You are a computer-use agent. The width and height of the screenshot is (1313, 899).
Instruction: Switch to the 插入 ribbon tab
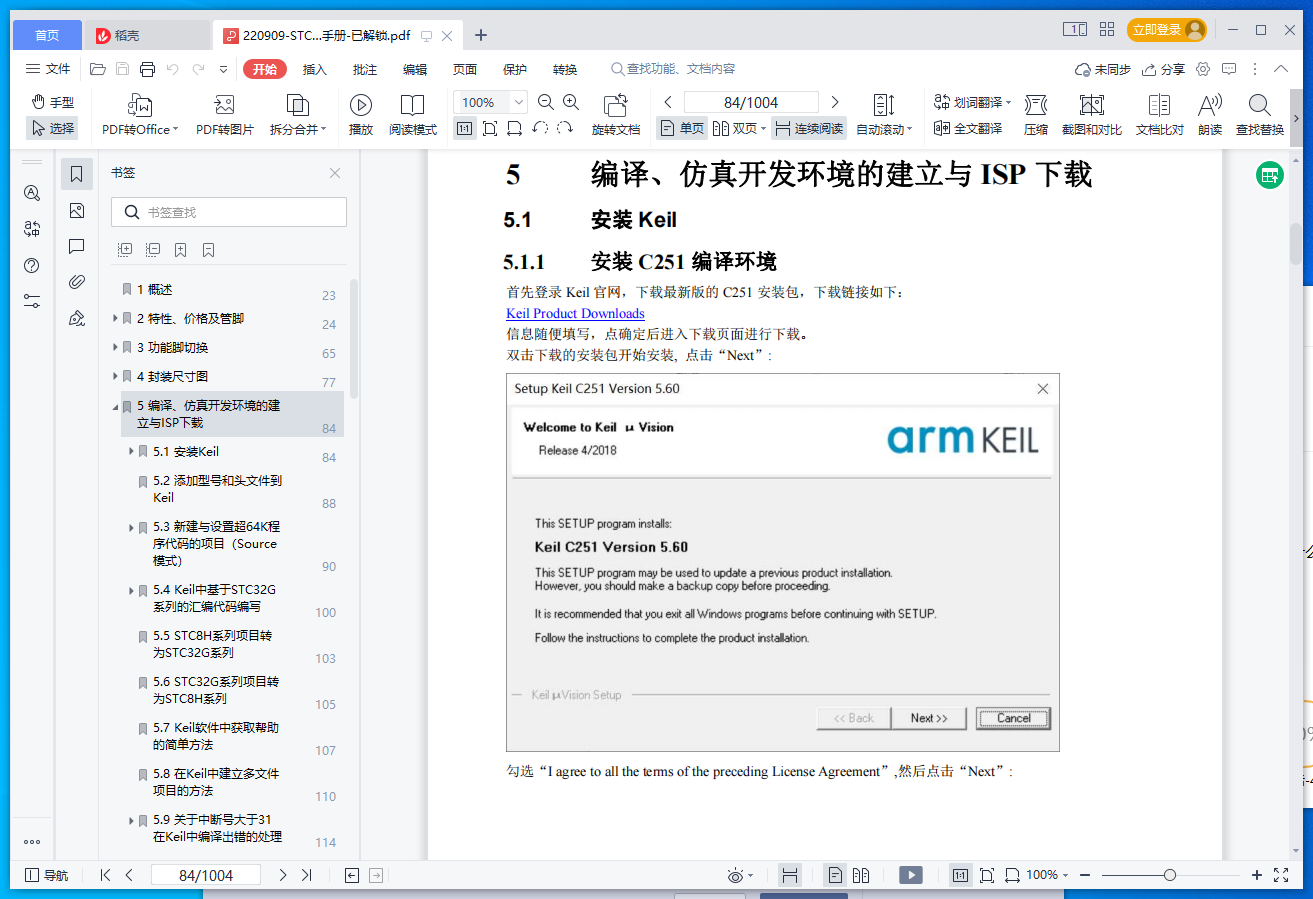(315, 69)
